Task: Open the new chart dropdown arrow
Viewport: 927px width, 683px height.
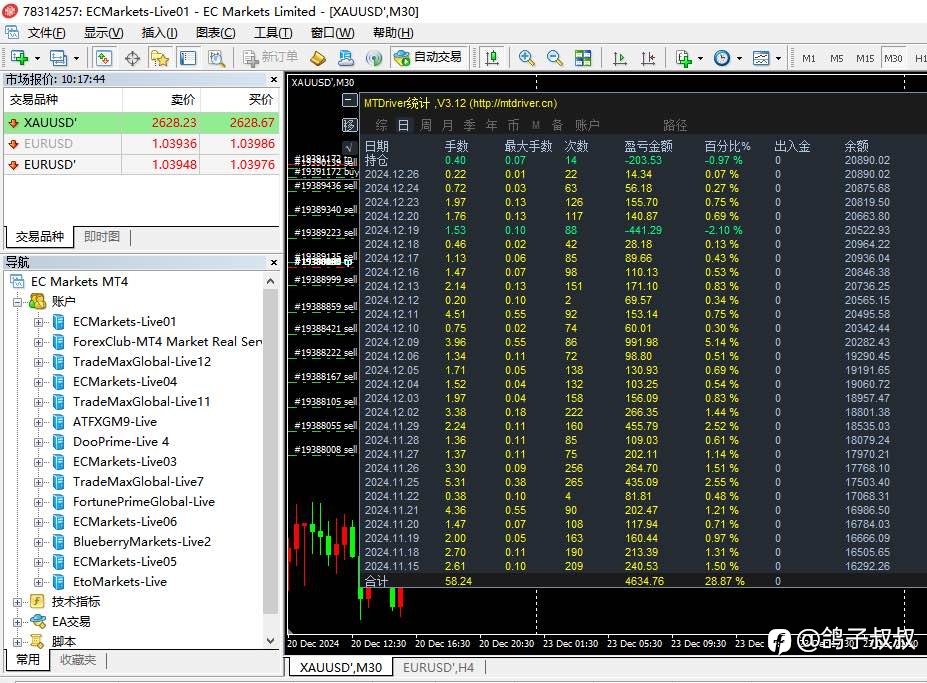Action: (x=37, y=58)
